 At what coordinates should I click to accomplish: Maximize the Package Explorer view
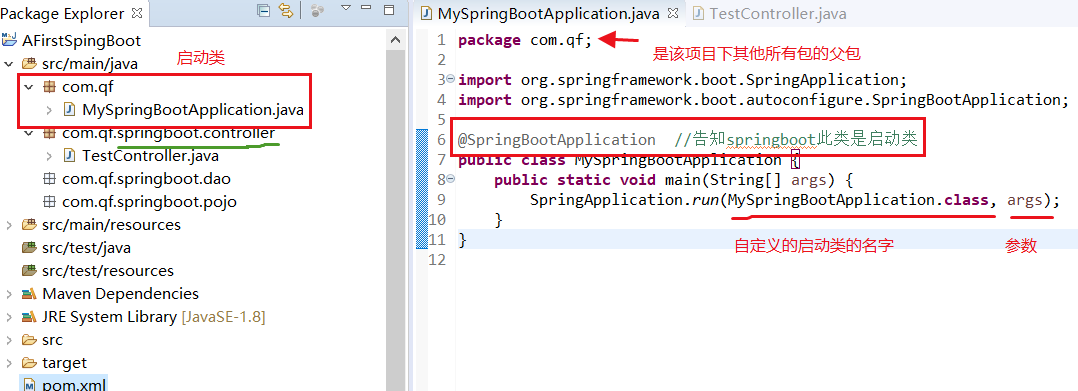[388, 10]
